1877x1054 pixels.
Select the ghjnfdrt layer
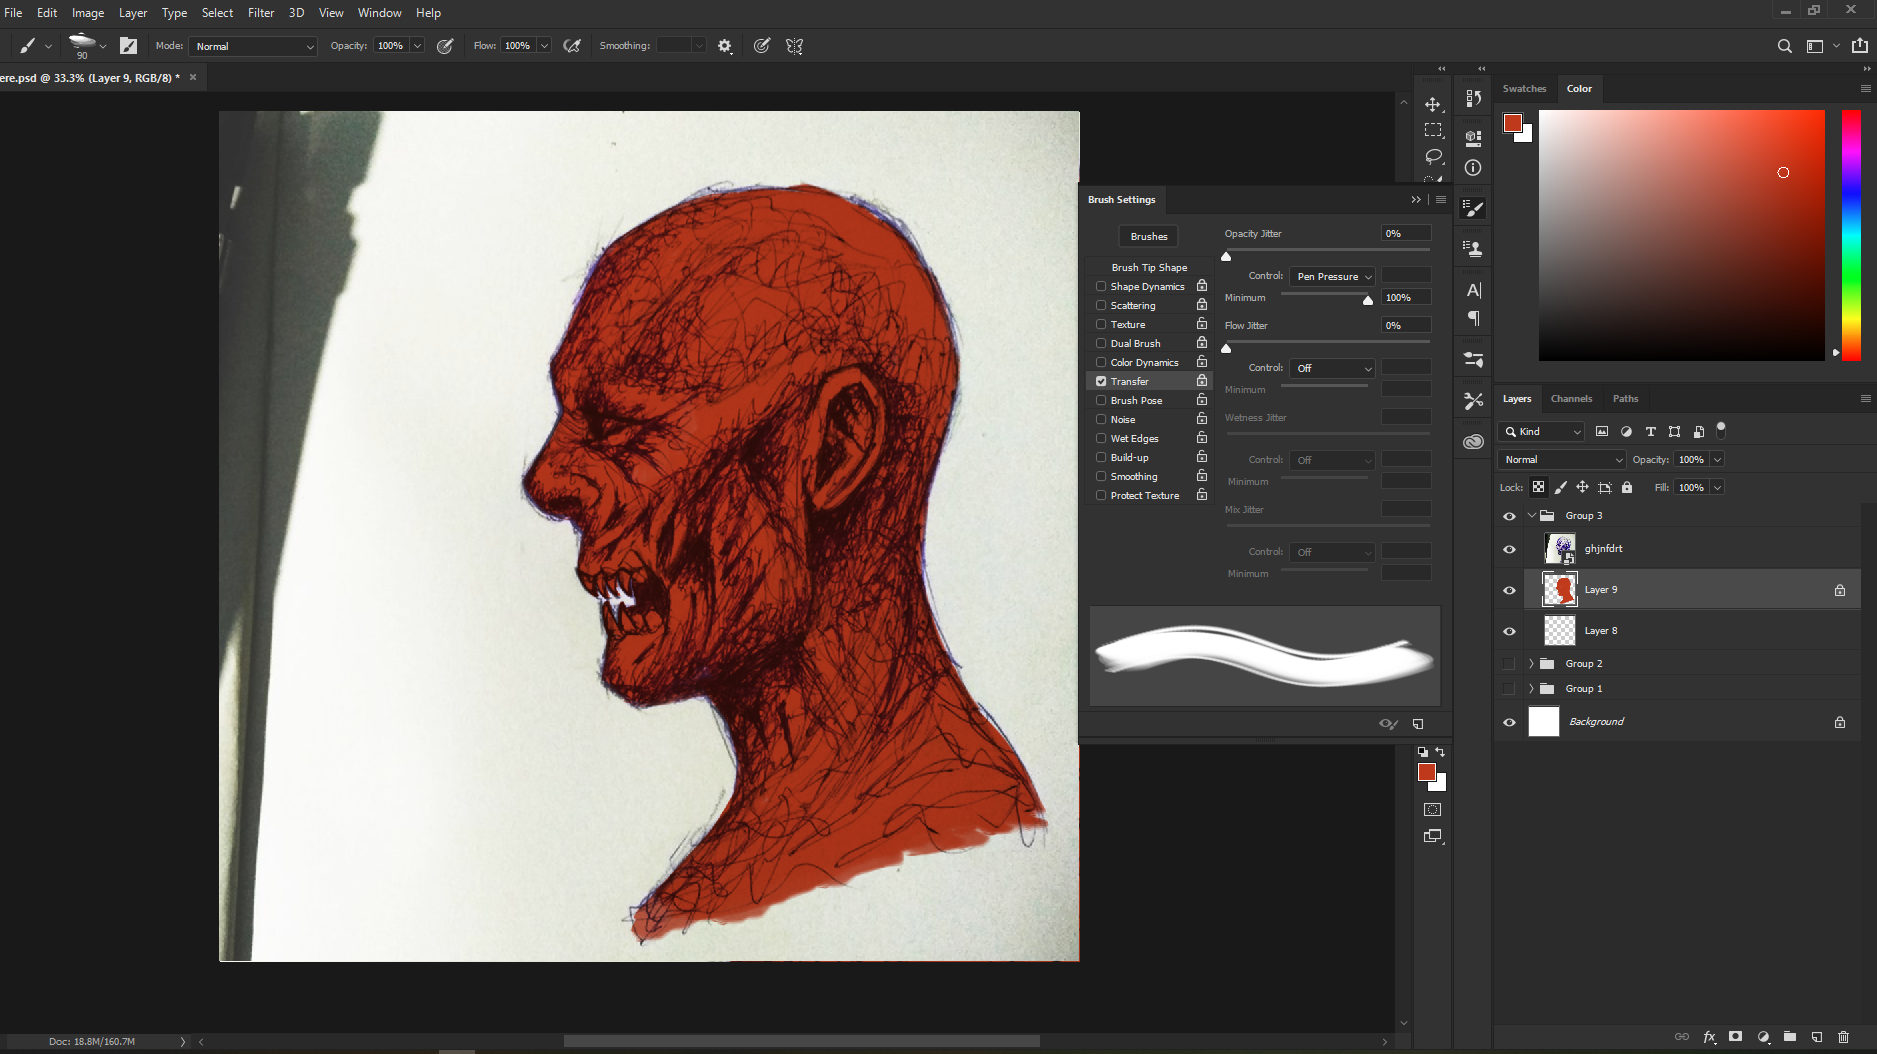coord(1692,549)
